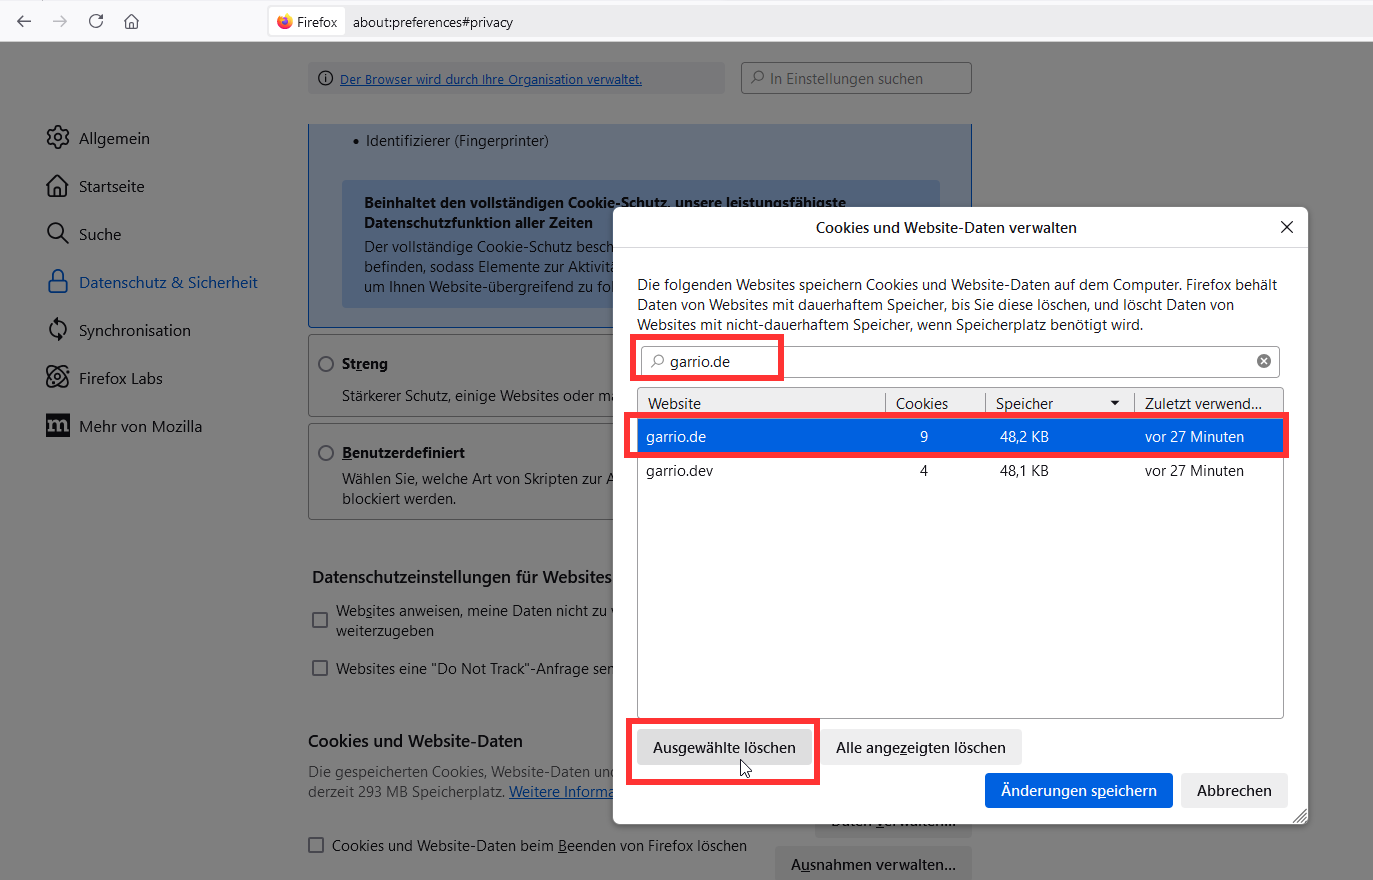
Task: Follow the 'Weitere Informa...' link
Action: (561, 791)
